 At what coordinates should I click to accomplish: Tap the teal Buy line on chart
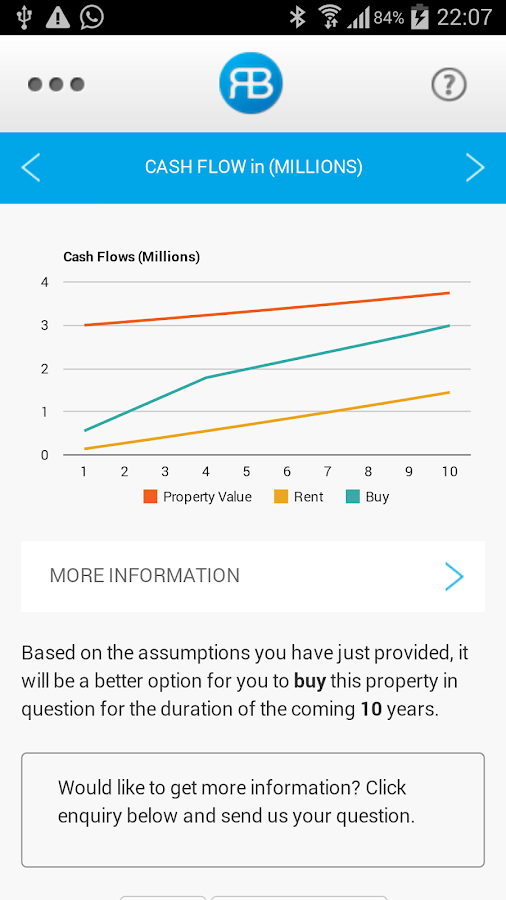tap(327, 352)
